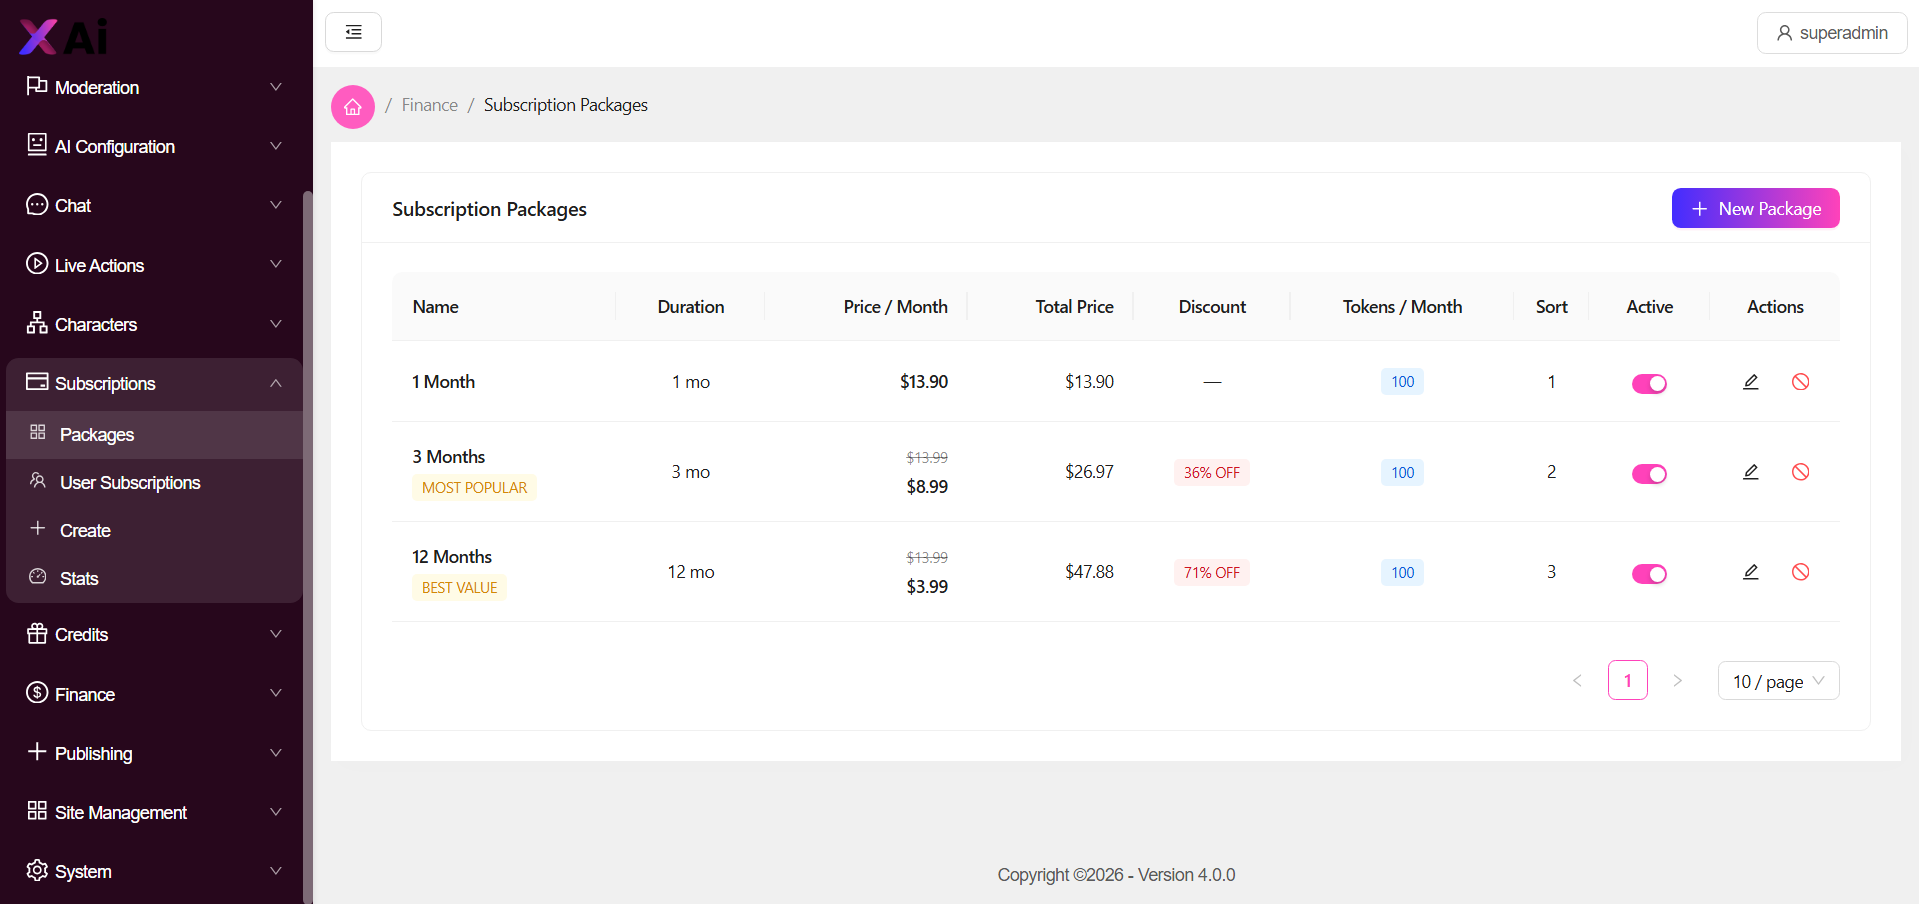
Task: Click the Characters hierarchy icon
Action: (37, 323)
